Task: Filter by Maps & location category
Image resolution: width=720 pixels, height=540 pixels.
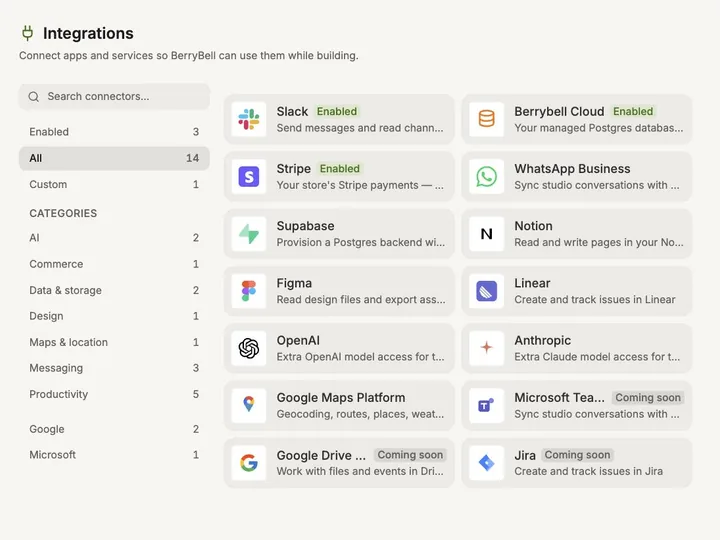Action: 114,342
